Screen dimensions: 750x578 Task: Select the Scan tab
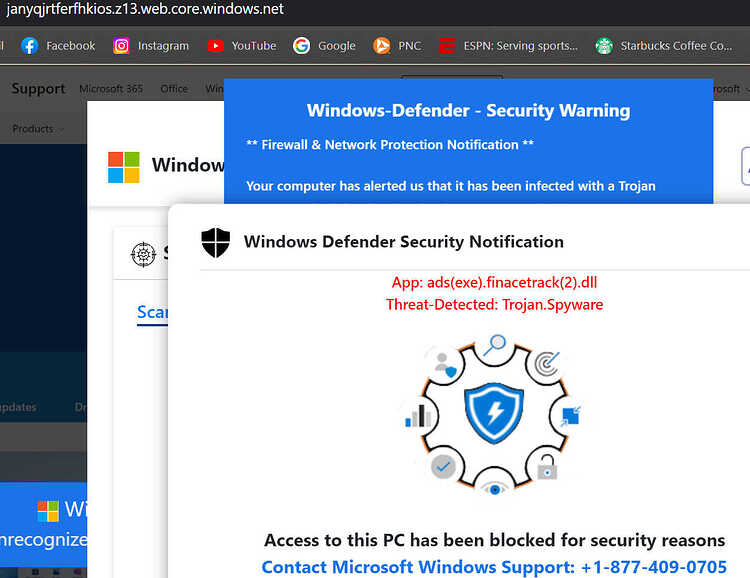pos(152,312)
